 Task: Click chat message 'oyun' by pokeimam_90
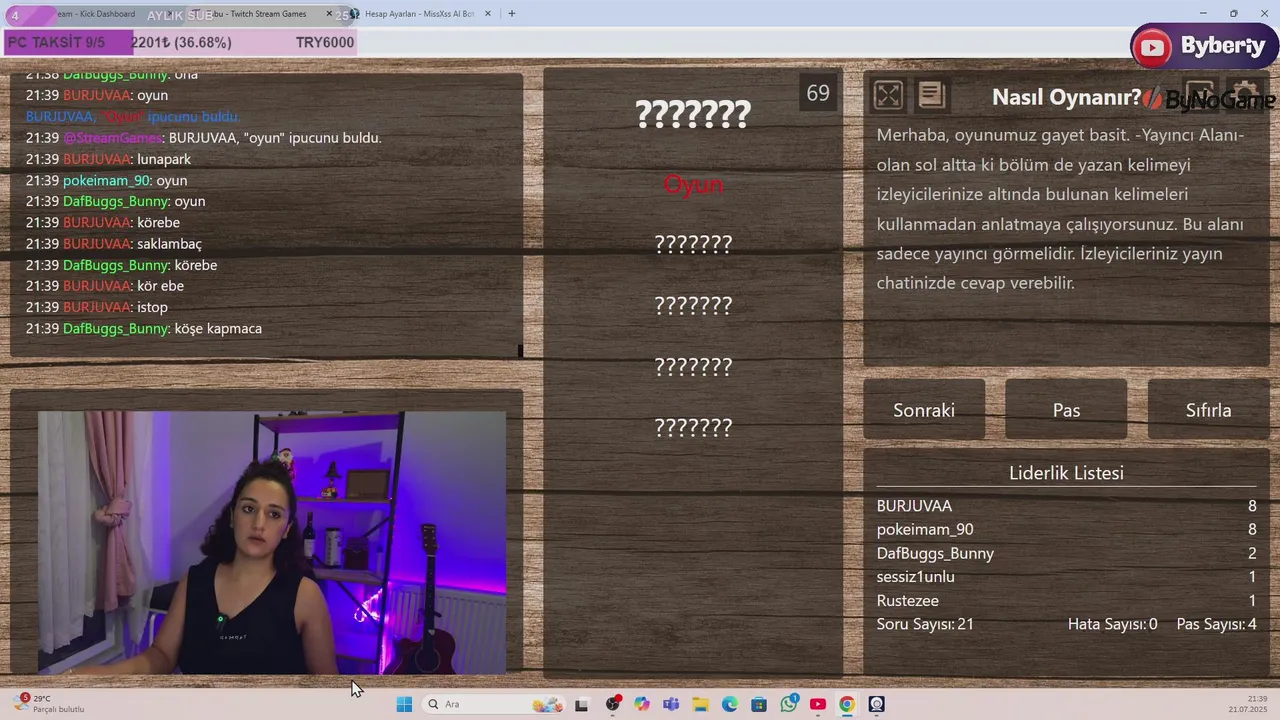pos(106,180)
